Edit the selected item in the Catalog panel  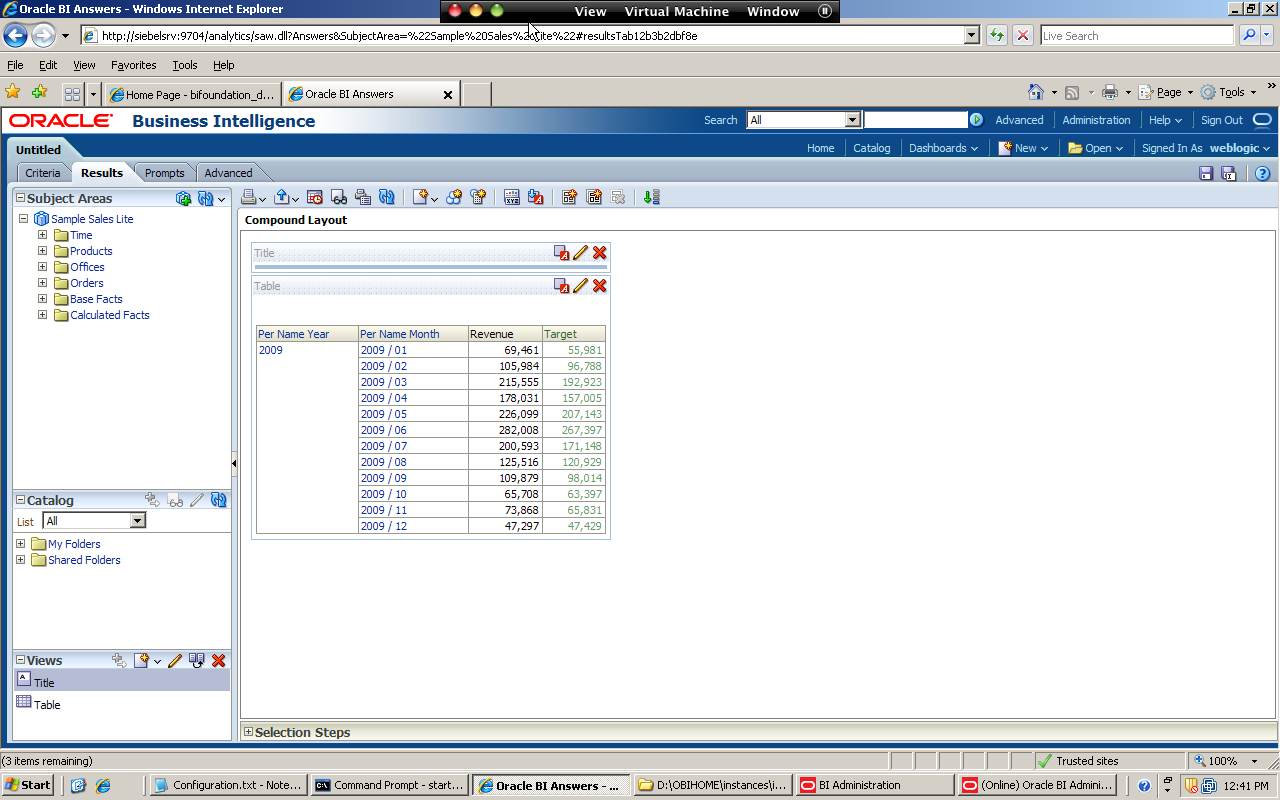[196, 500]
